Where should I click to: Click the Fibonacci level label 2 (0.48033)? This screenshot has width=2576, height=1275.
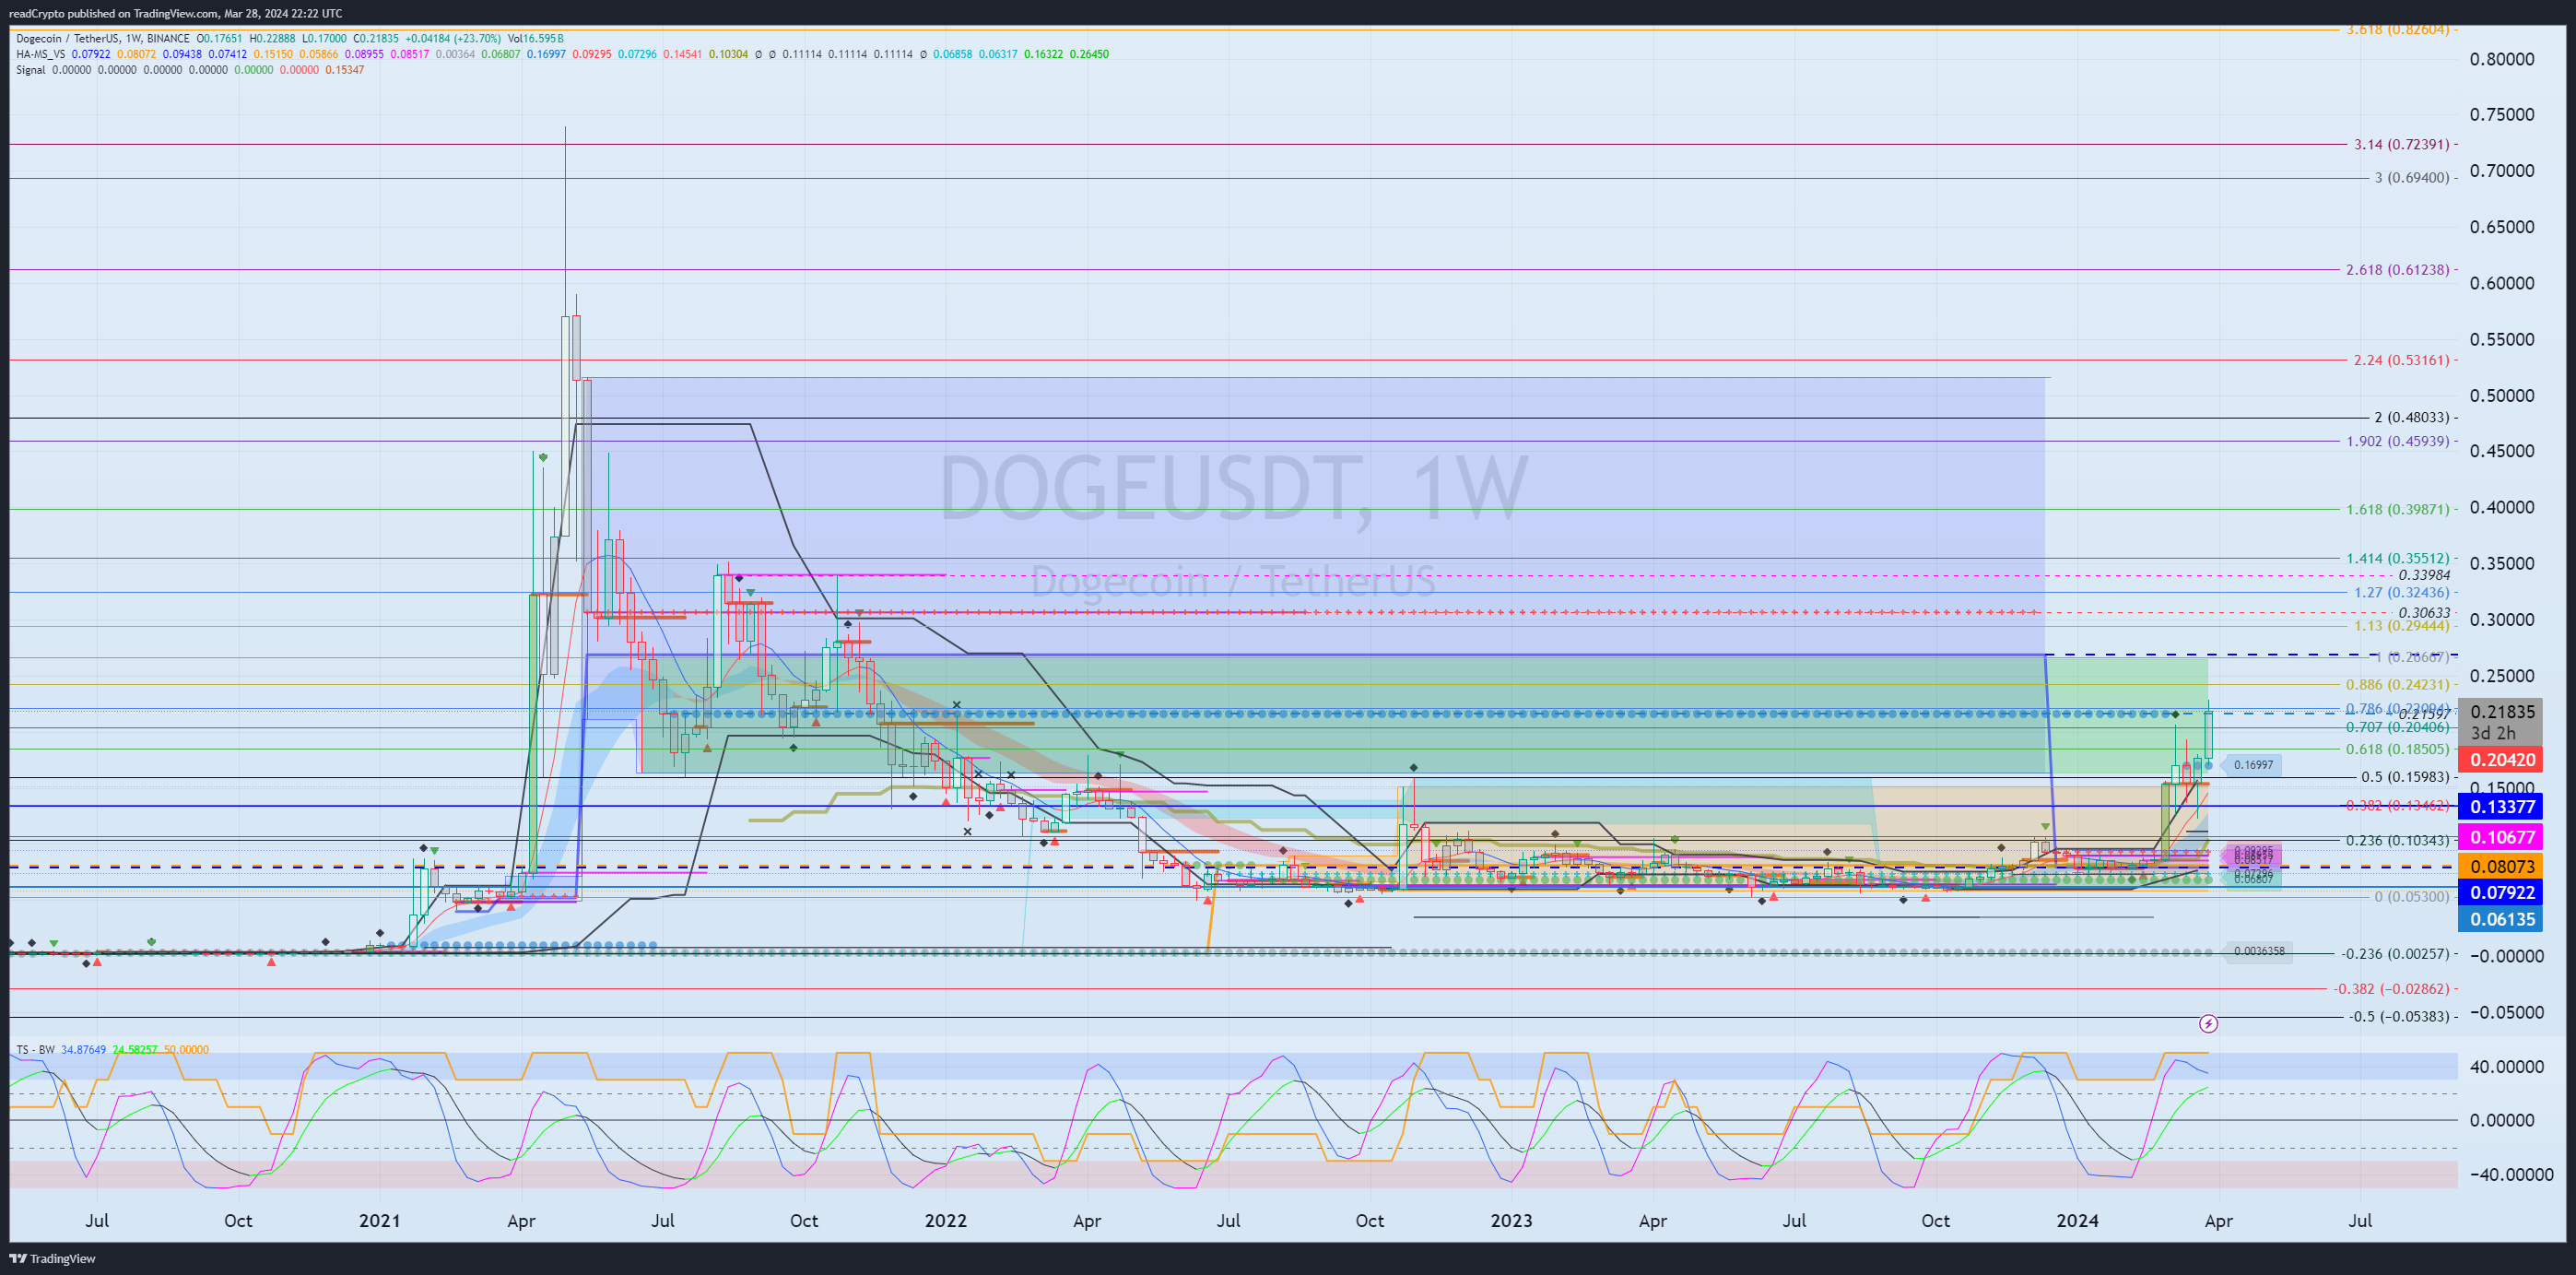pyautogui.click(x=2412, y=417)
